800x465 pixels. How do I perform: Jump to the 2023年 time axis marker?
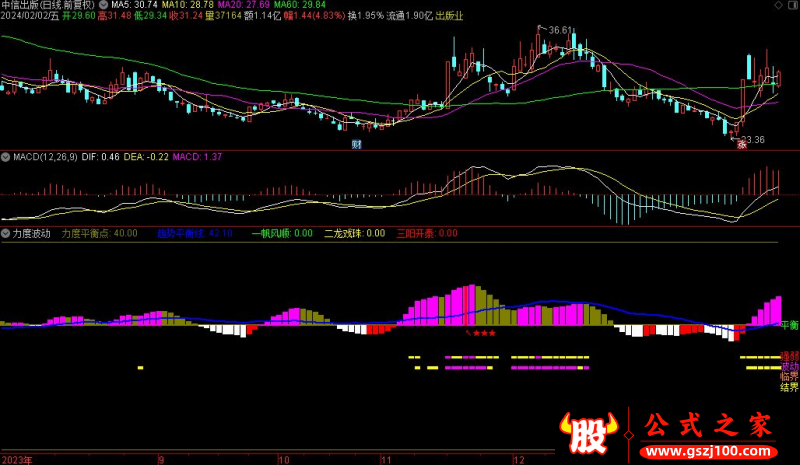(17, 460)
